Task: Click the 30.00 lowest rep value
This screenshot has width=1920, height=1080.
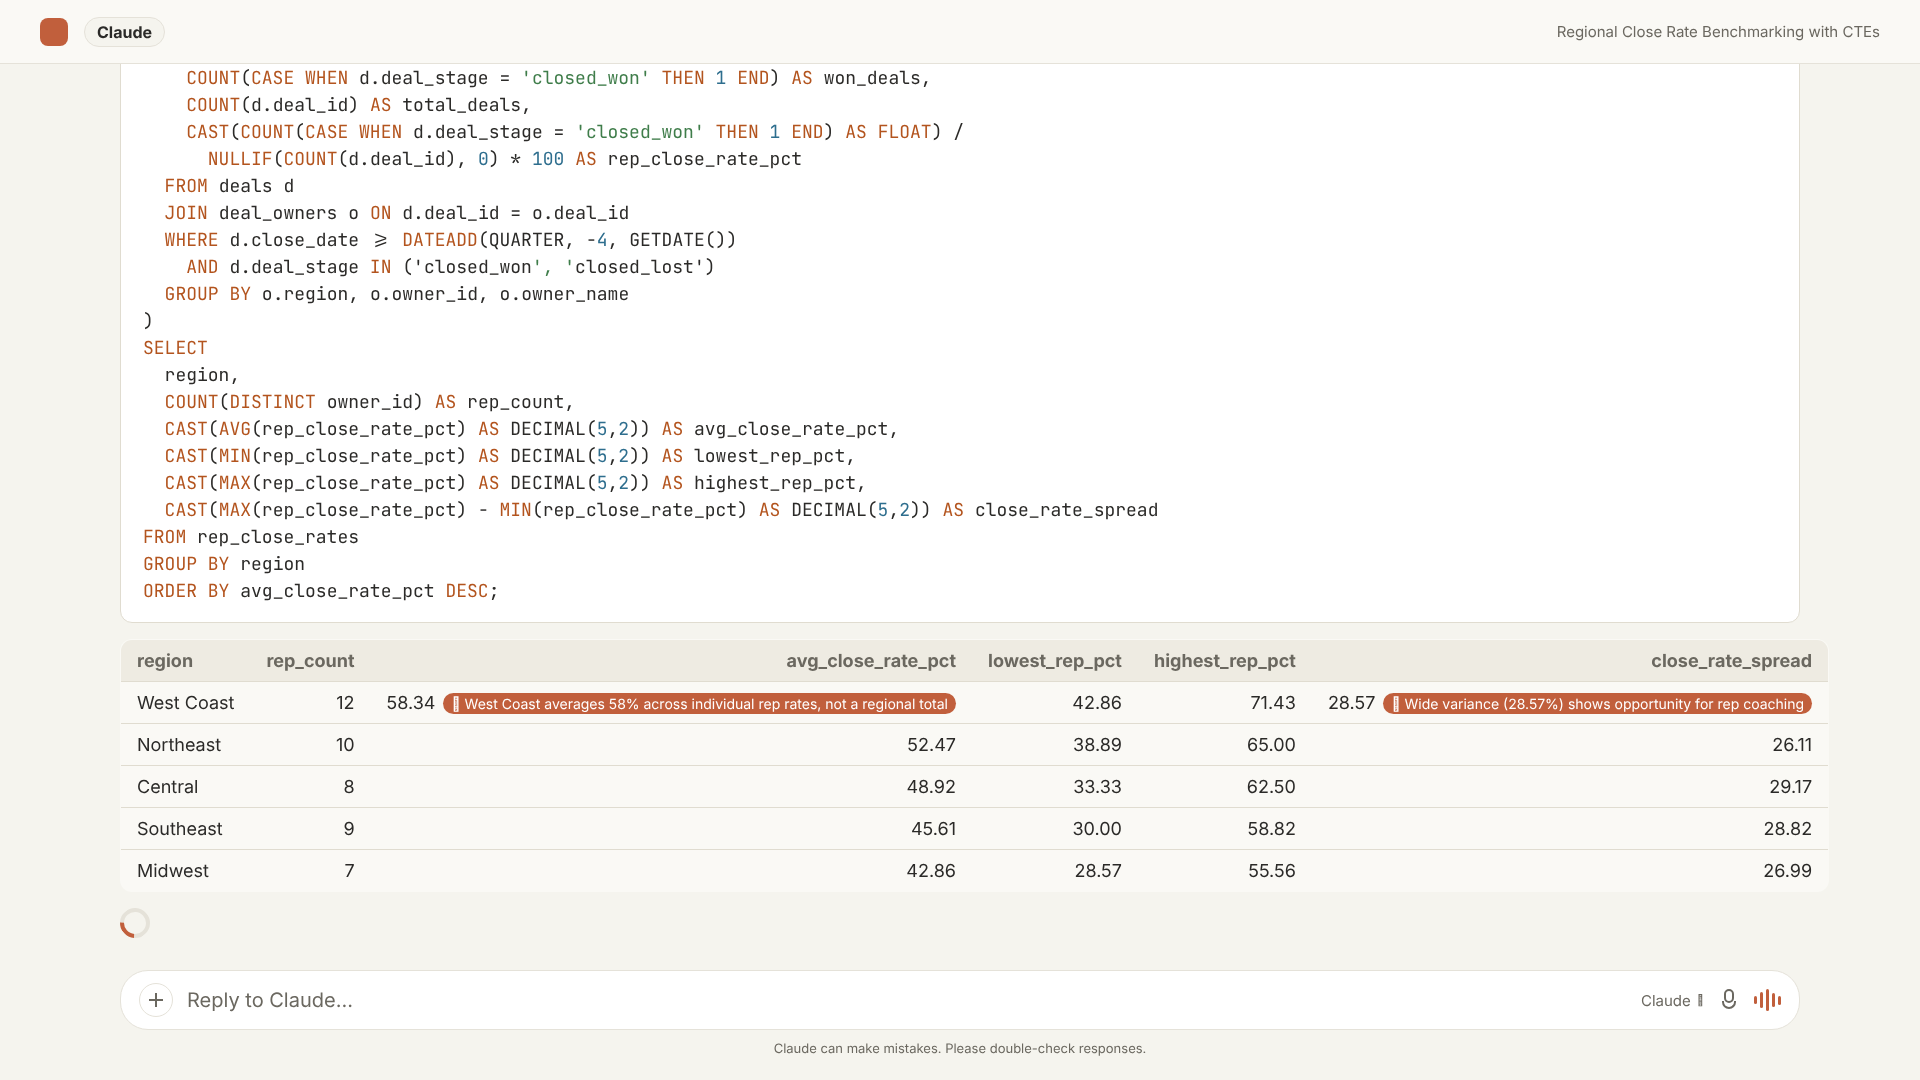Action: (x=1097, y=829)
